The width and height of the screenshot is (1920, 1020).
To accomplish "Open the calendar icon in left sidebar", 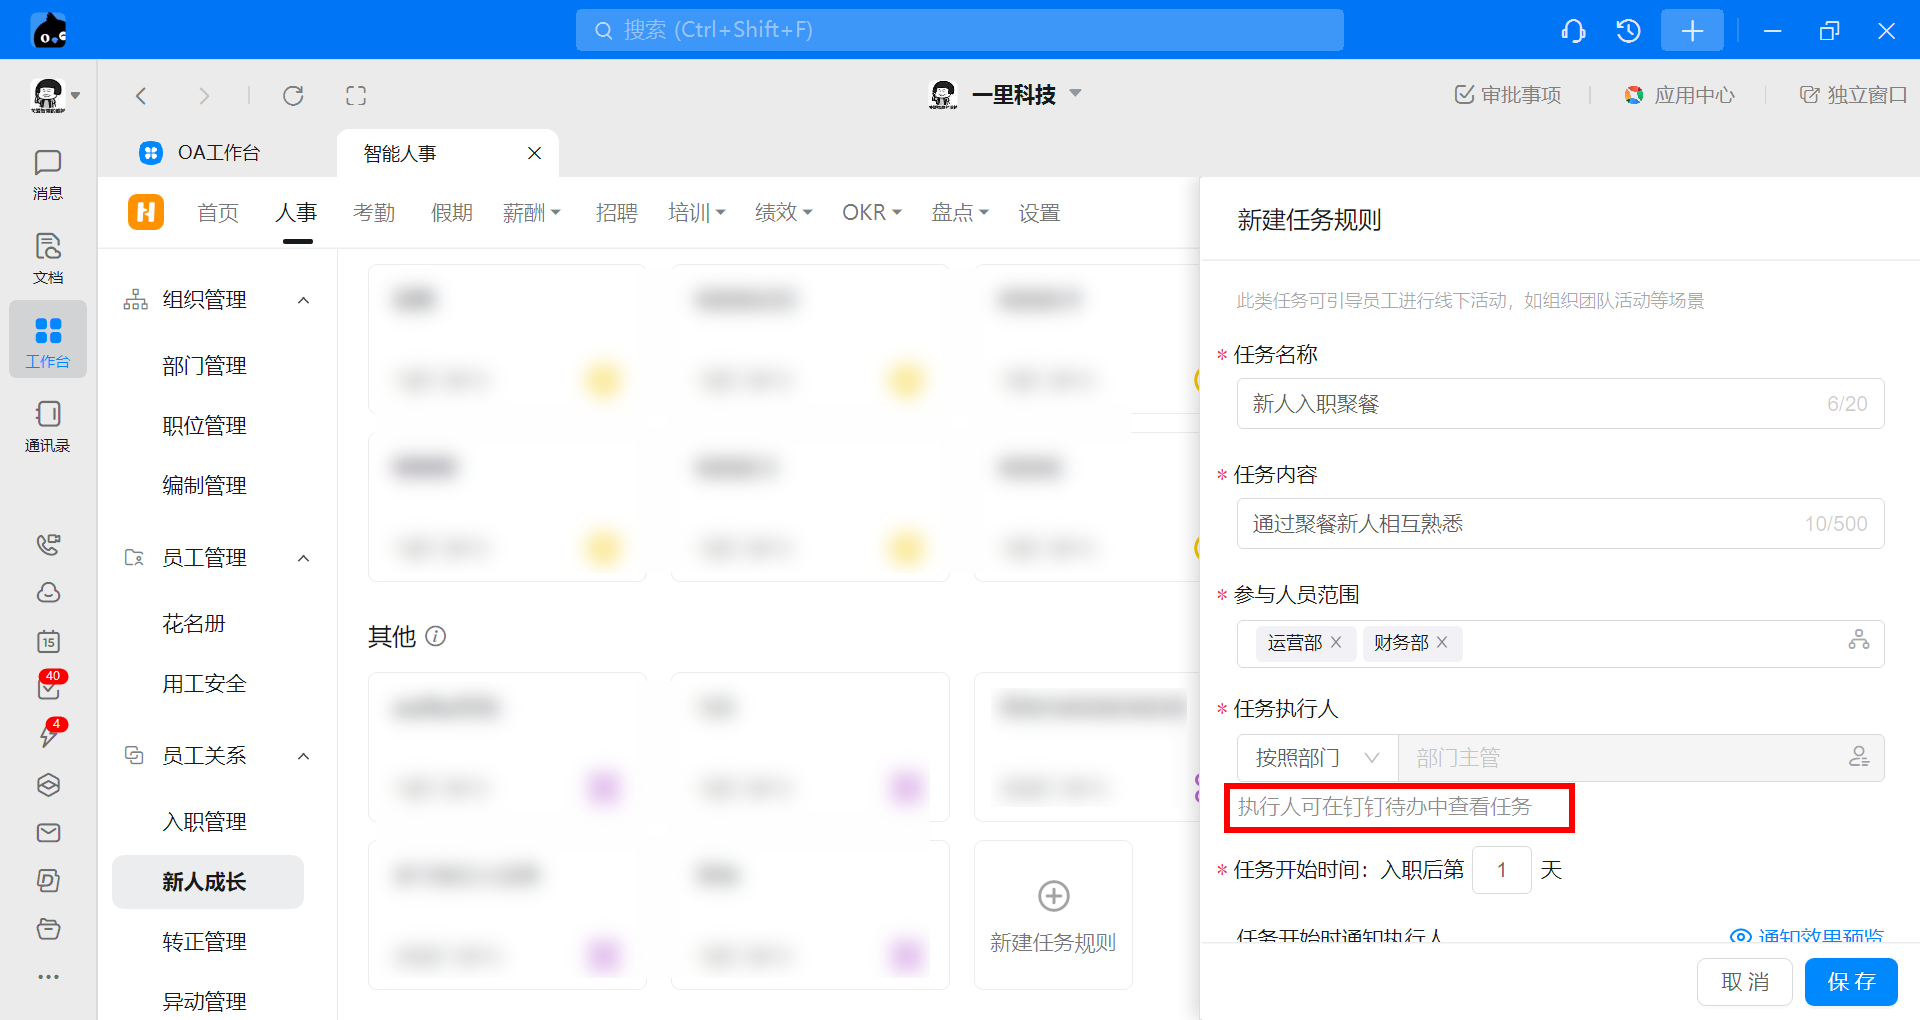I will pos(48,641).
